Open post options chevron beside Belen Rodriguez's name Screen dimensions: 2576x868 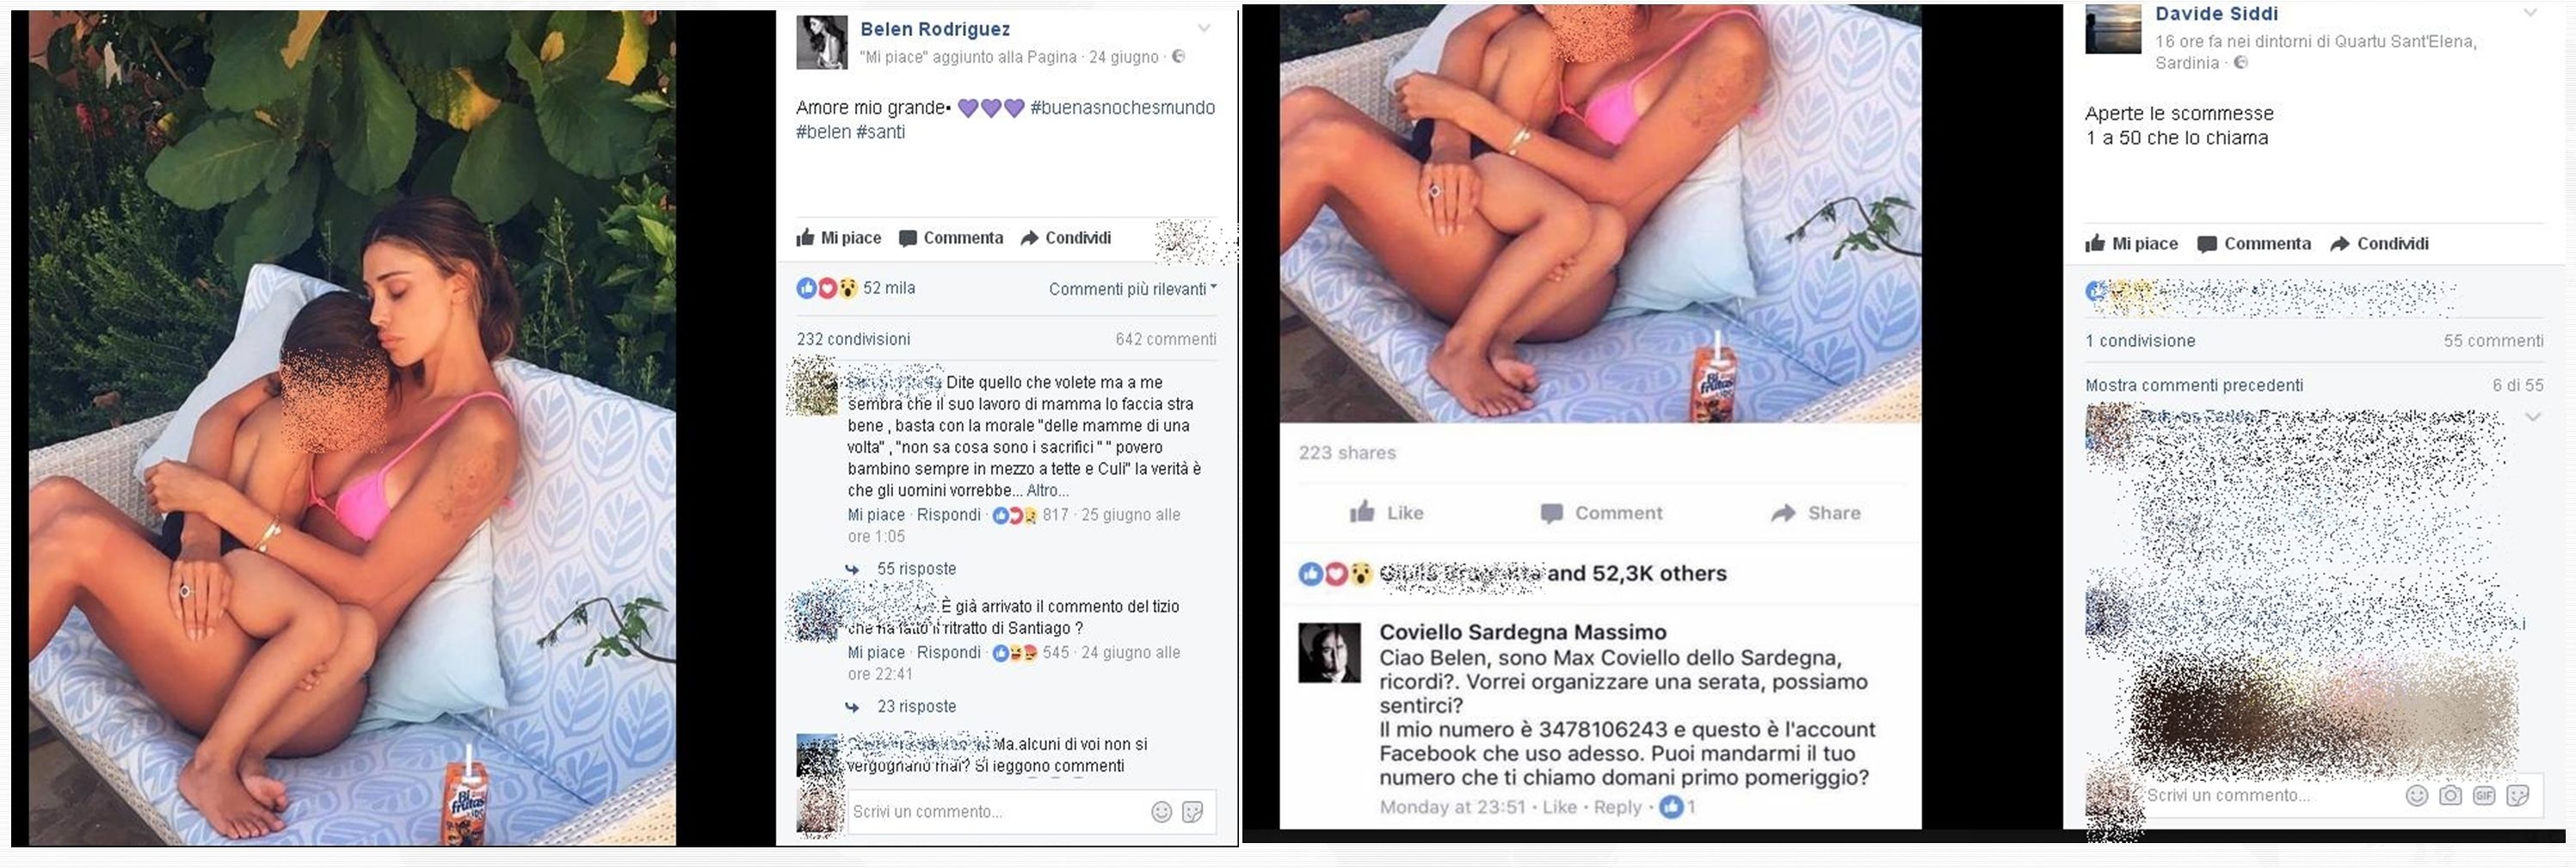click(x=1204, y=28)
